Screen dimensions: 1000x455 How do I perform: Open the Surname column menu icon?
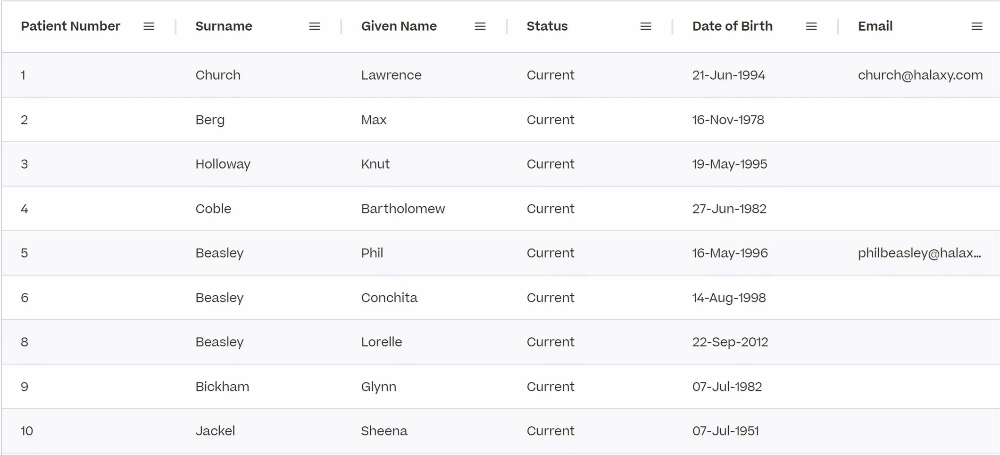(314, 26)
